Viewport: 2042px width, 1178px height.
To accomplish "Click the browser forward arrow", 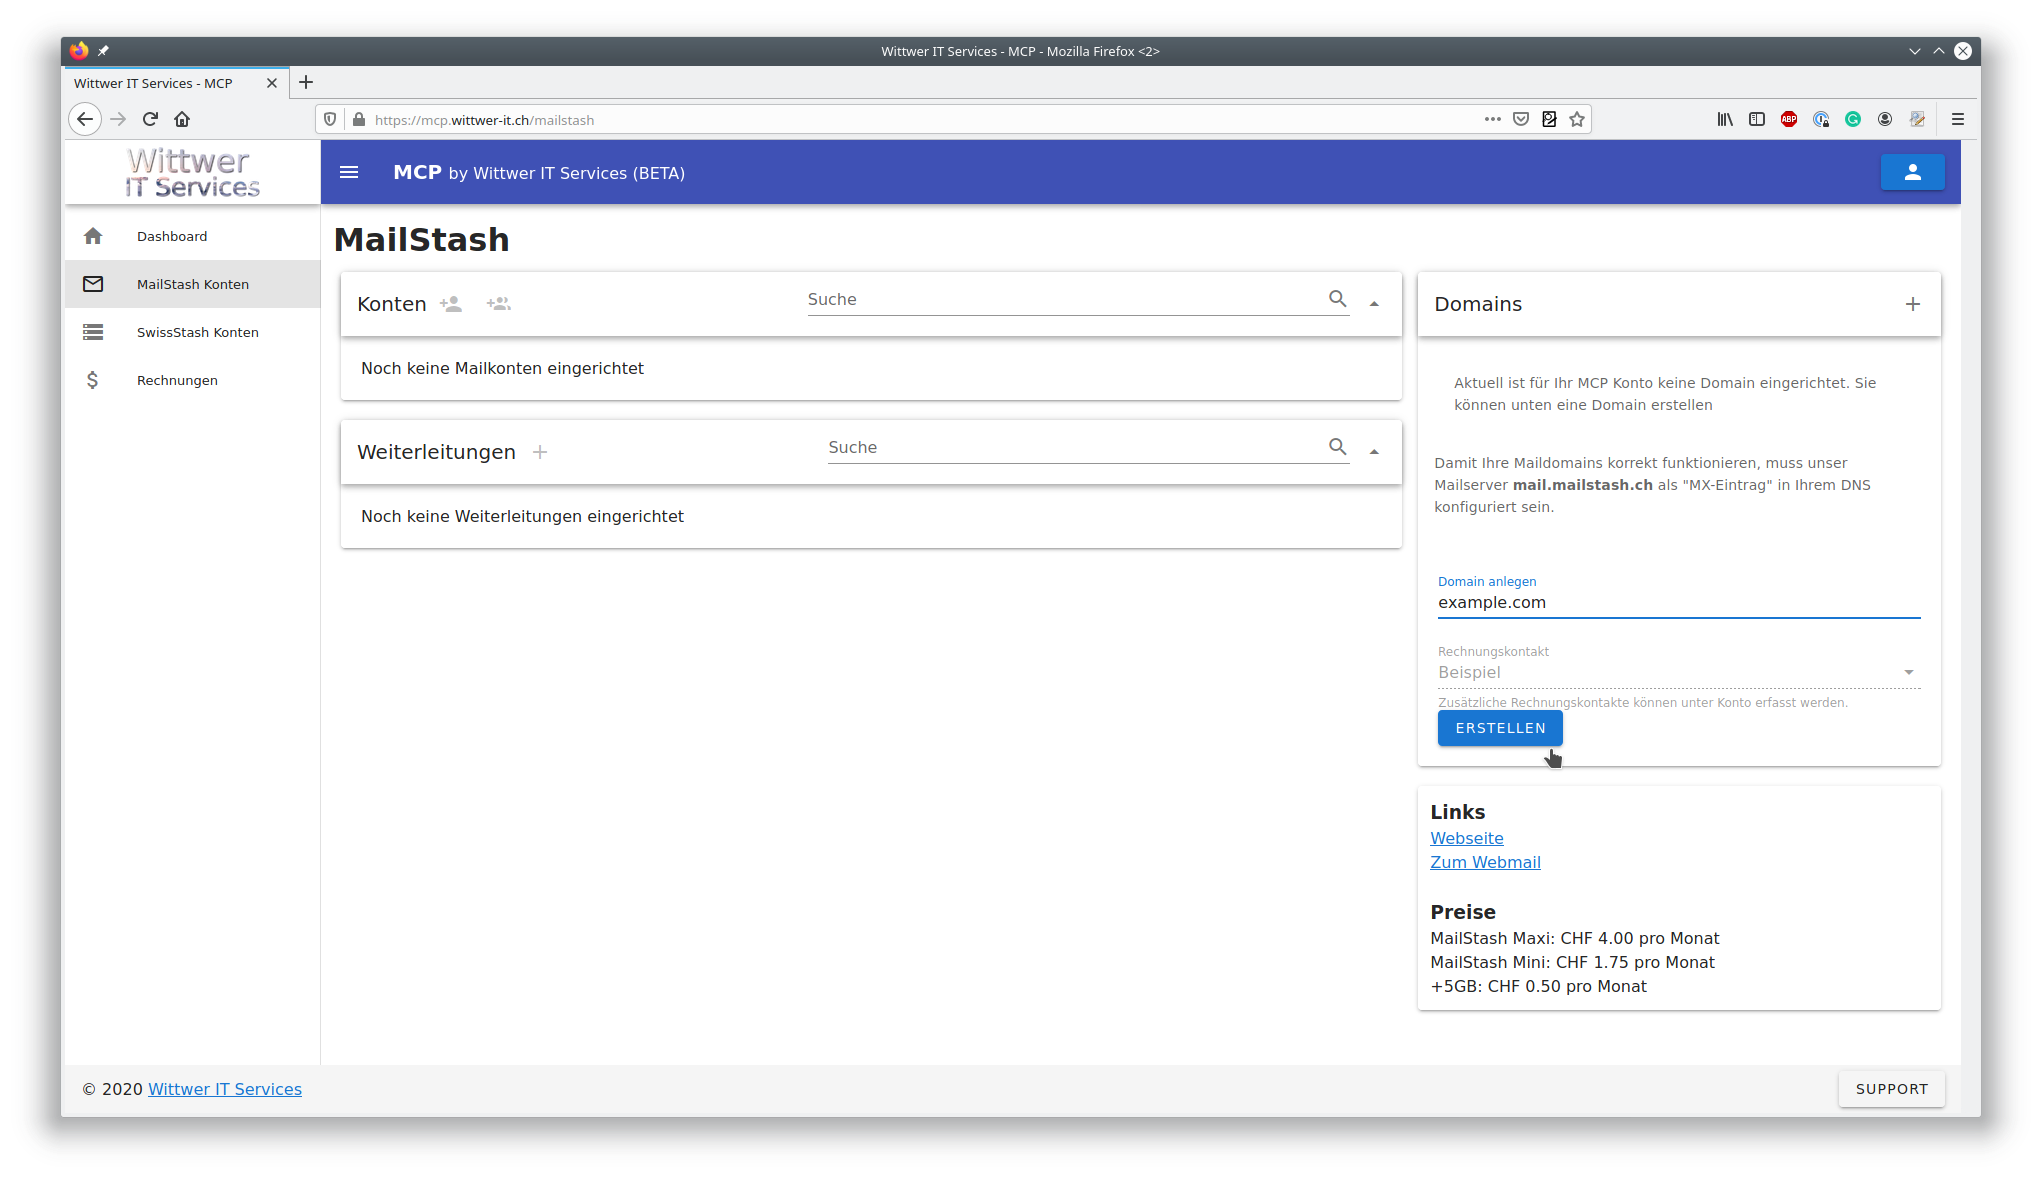I will [x=118, y=119].
